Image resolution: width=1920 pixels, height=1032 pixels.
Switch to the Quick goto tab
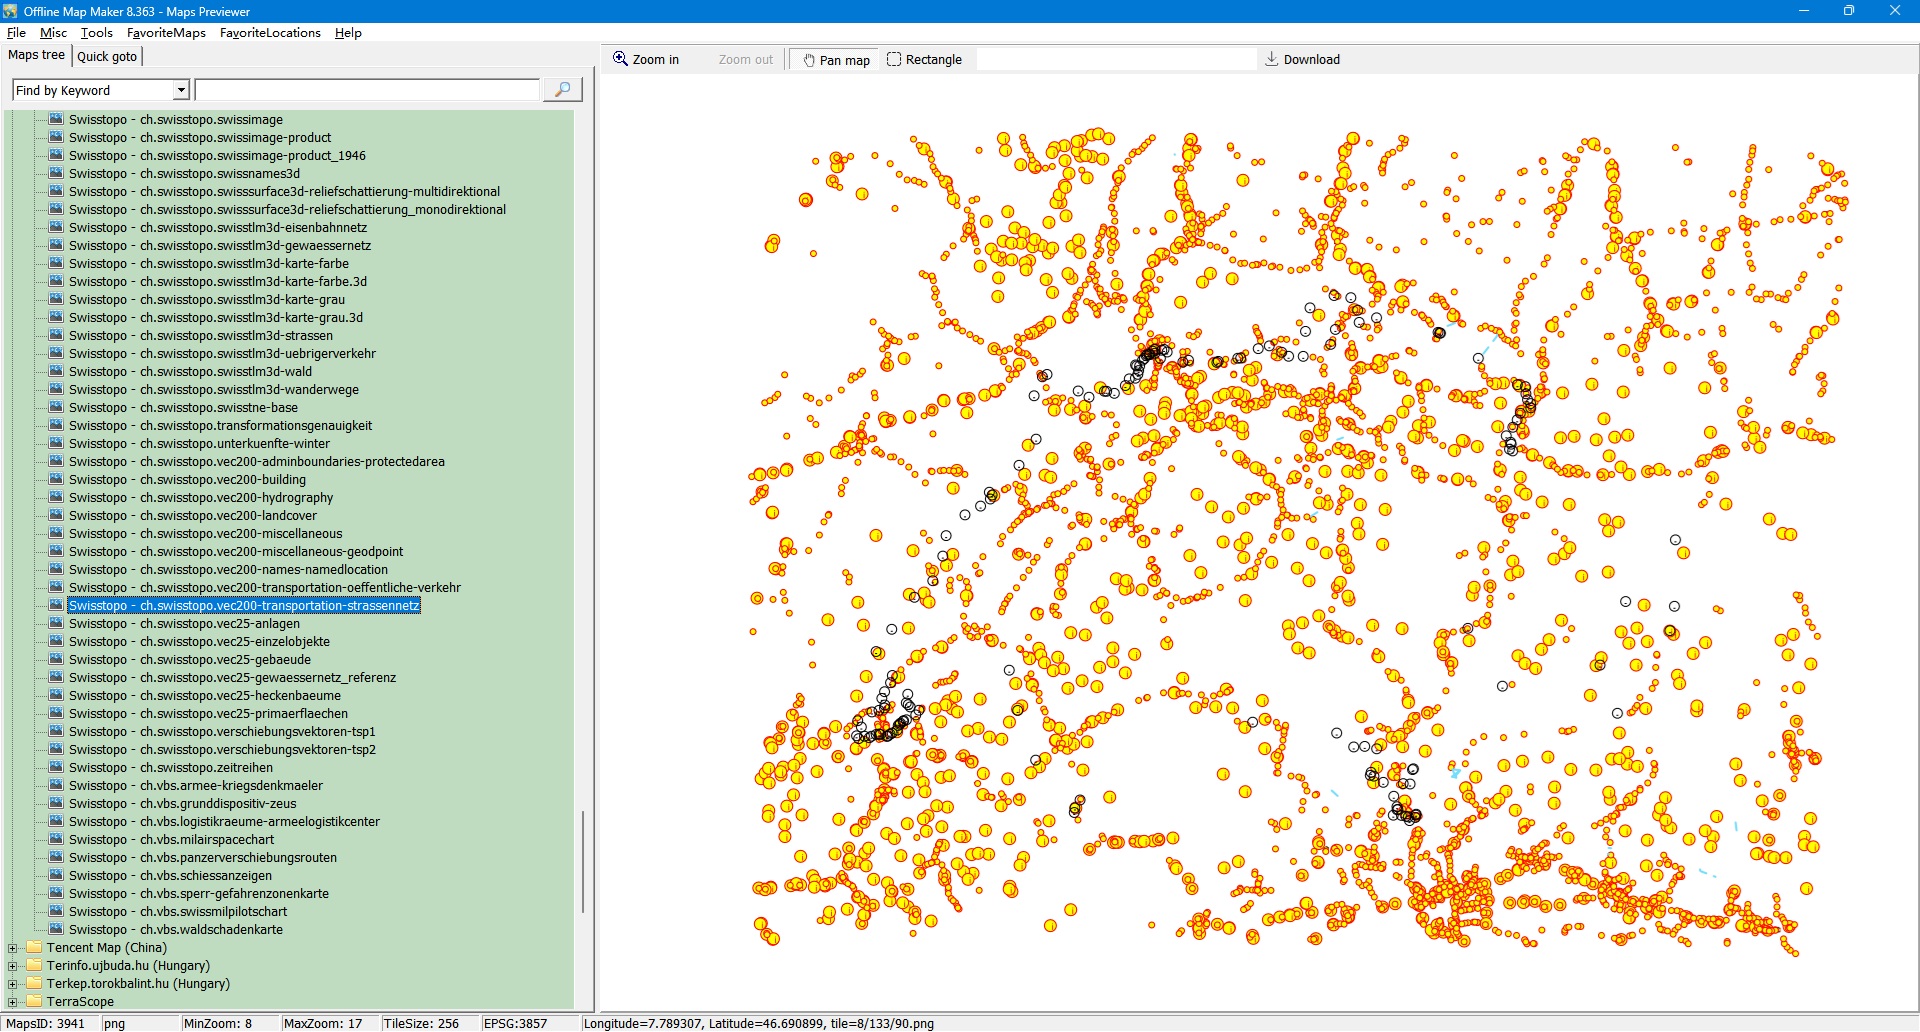click(x=107, y=56)
